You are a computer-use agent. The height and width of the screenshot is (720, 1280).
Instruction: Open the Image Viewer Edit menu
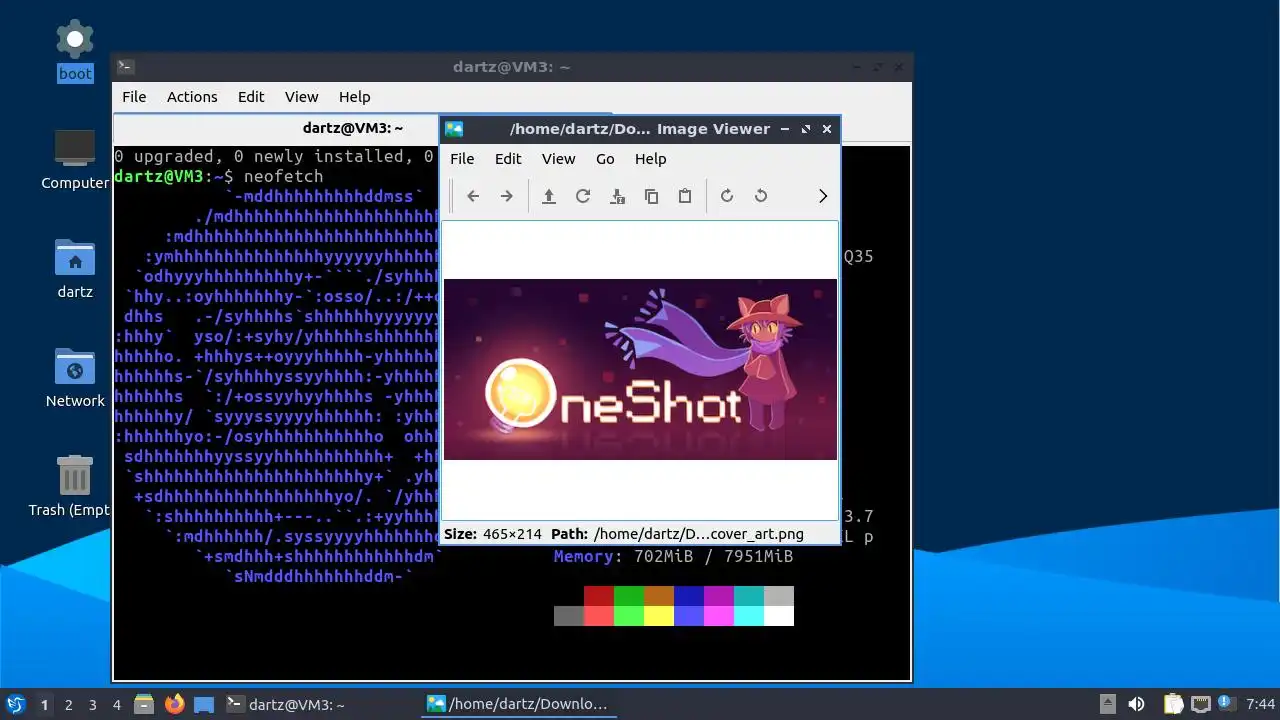pos(508,159)
